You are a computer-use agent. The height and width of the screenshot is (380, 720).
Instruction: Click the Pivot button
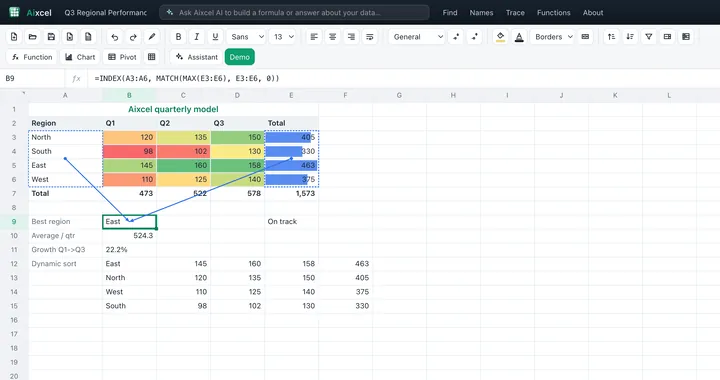pos(122,57)
